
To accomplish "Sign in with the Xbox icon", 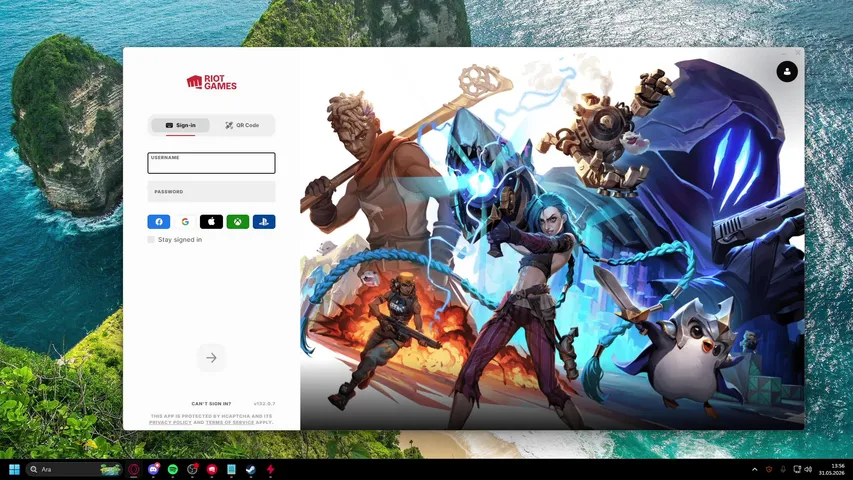I will click(x=238, y=221).
